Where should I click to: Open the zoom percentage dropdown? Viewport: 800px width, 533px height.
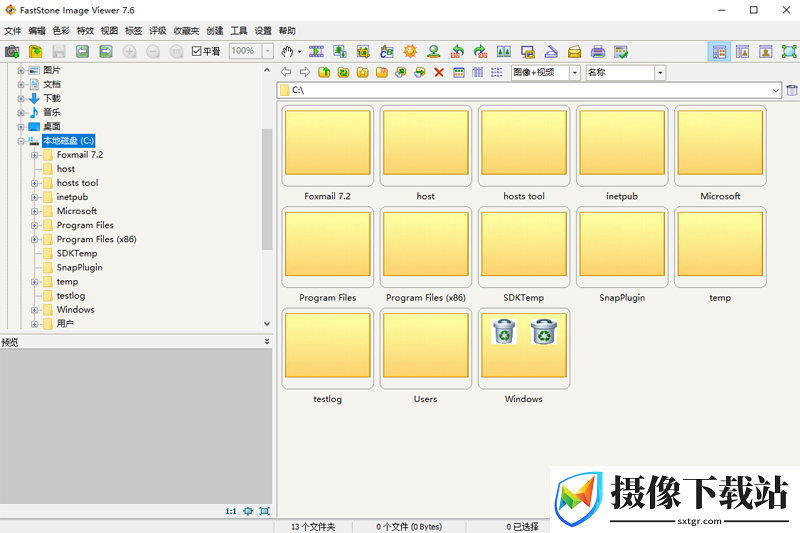pos(267,51)
